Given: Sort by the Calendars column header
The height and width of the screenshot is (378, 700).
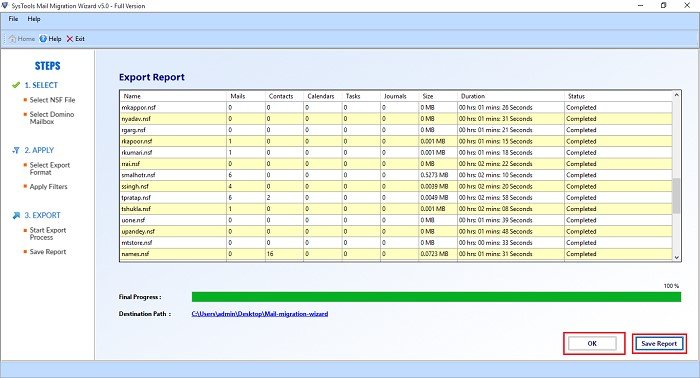Looking at the screenshot, I should pos(322,96).
